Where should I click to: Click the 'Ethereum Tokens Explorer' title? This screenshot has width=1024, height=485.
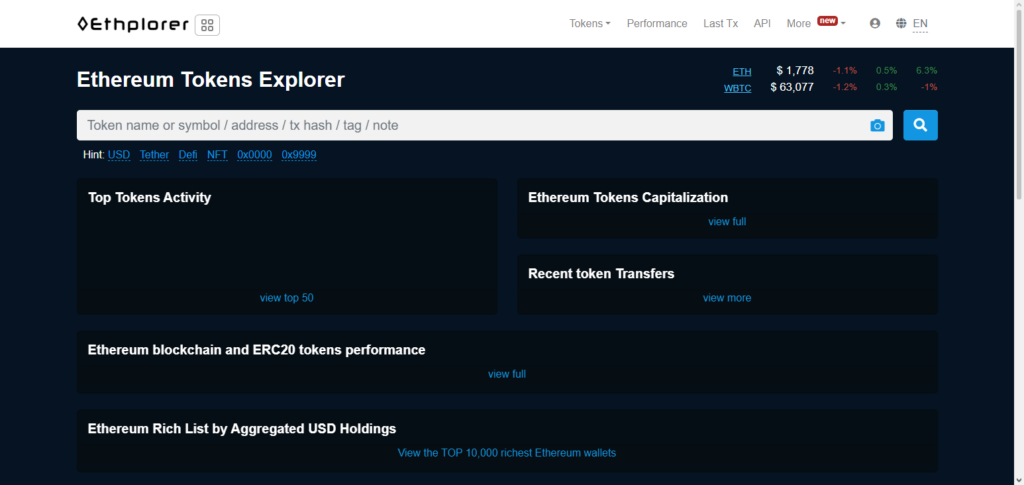(210, 80)
